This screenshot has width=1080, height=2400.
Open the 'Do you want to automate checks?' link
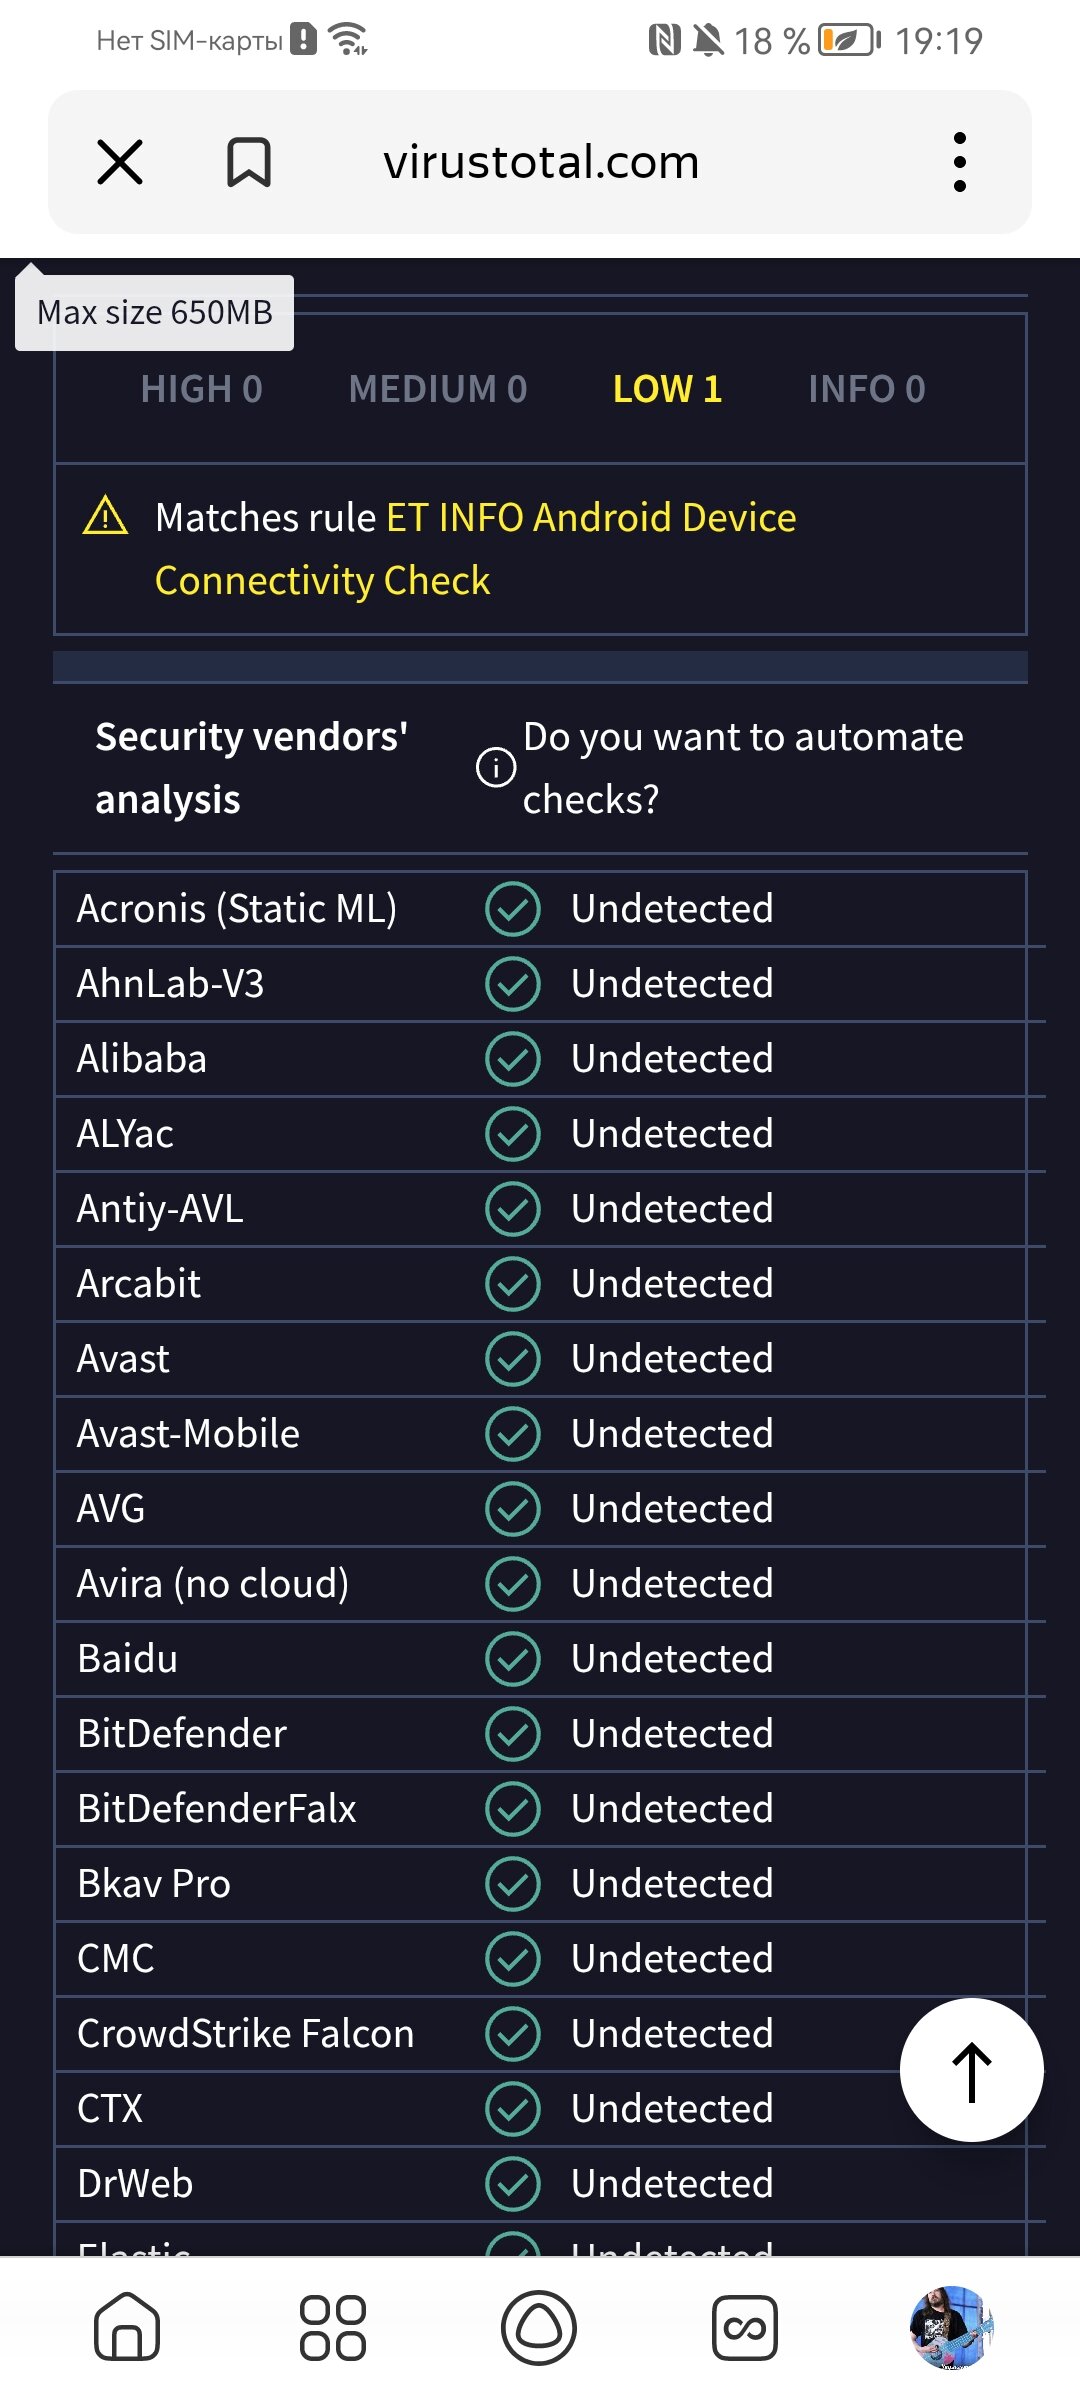[742, 768]
